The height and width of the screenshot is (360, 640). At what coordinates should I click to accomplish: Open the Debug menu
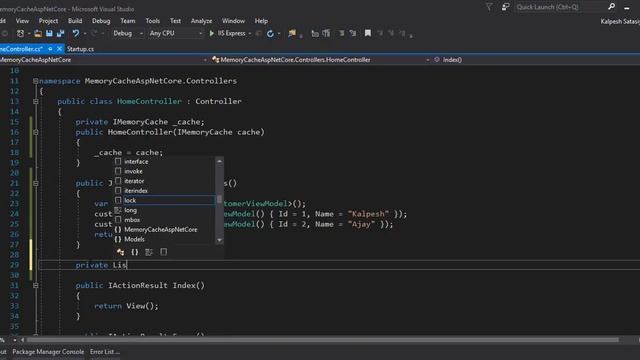(x=101, y=21)
